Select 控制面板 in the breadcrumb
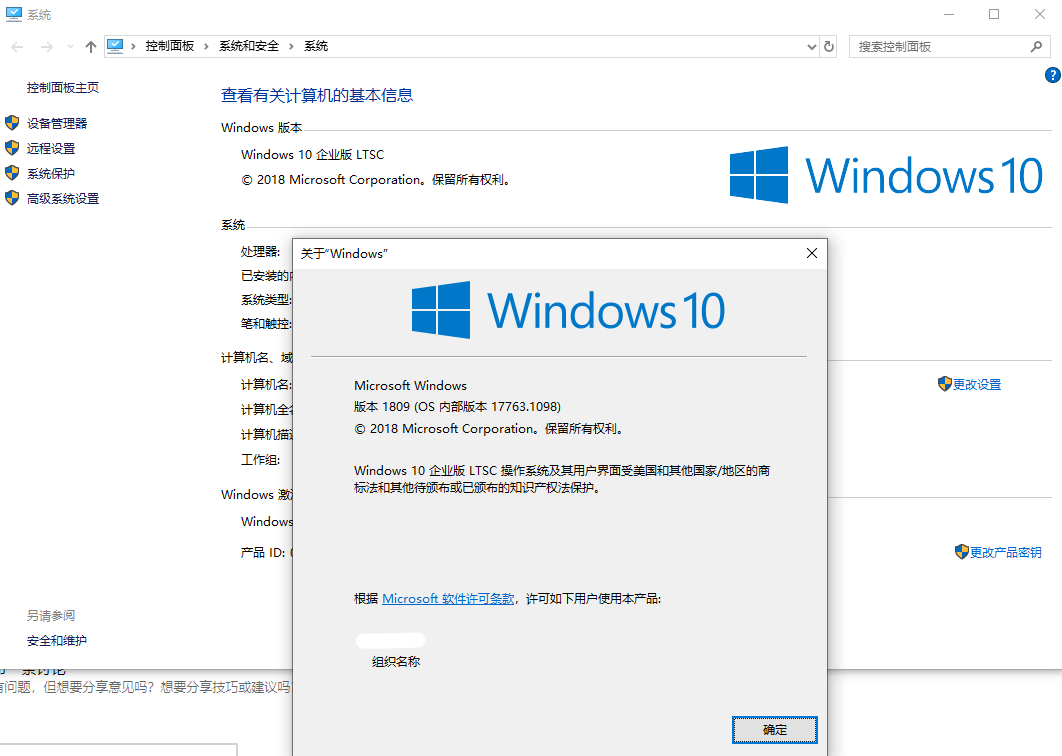This screenshot has height=756, width=1062. tap(170, 46)
